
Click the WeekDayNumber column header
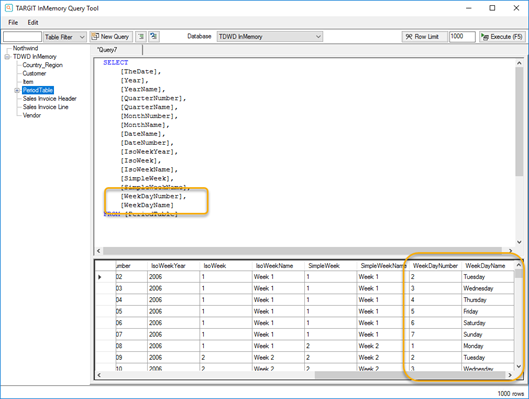coord(435,266)
